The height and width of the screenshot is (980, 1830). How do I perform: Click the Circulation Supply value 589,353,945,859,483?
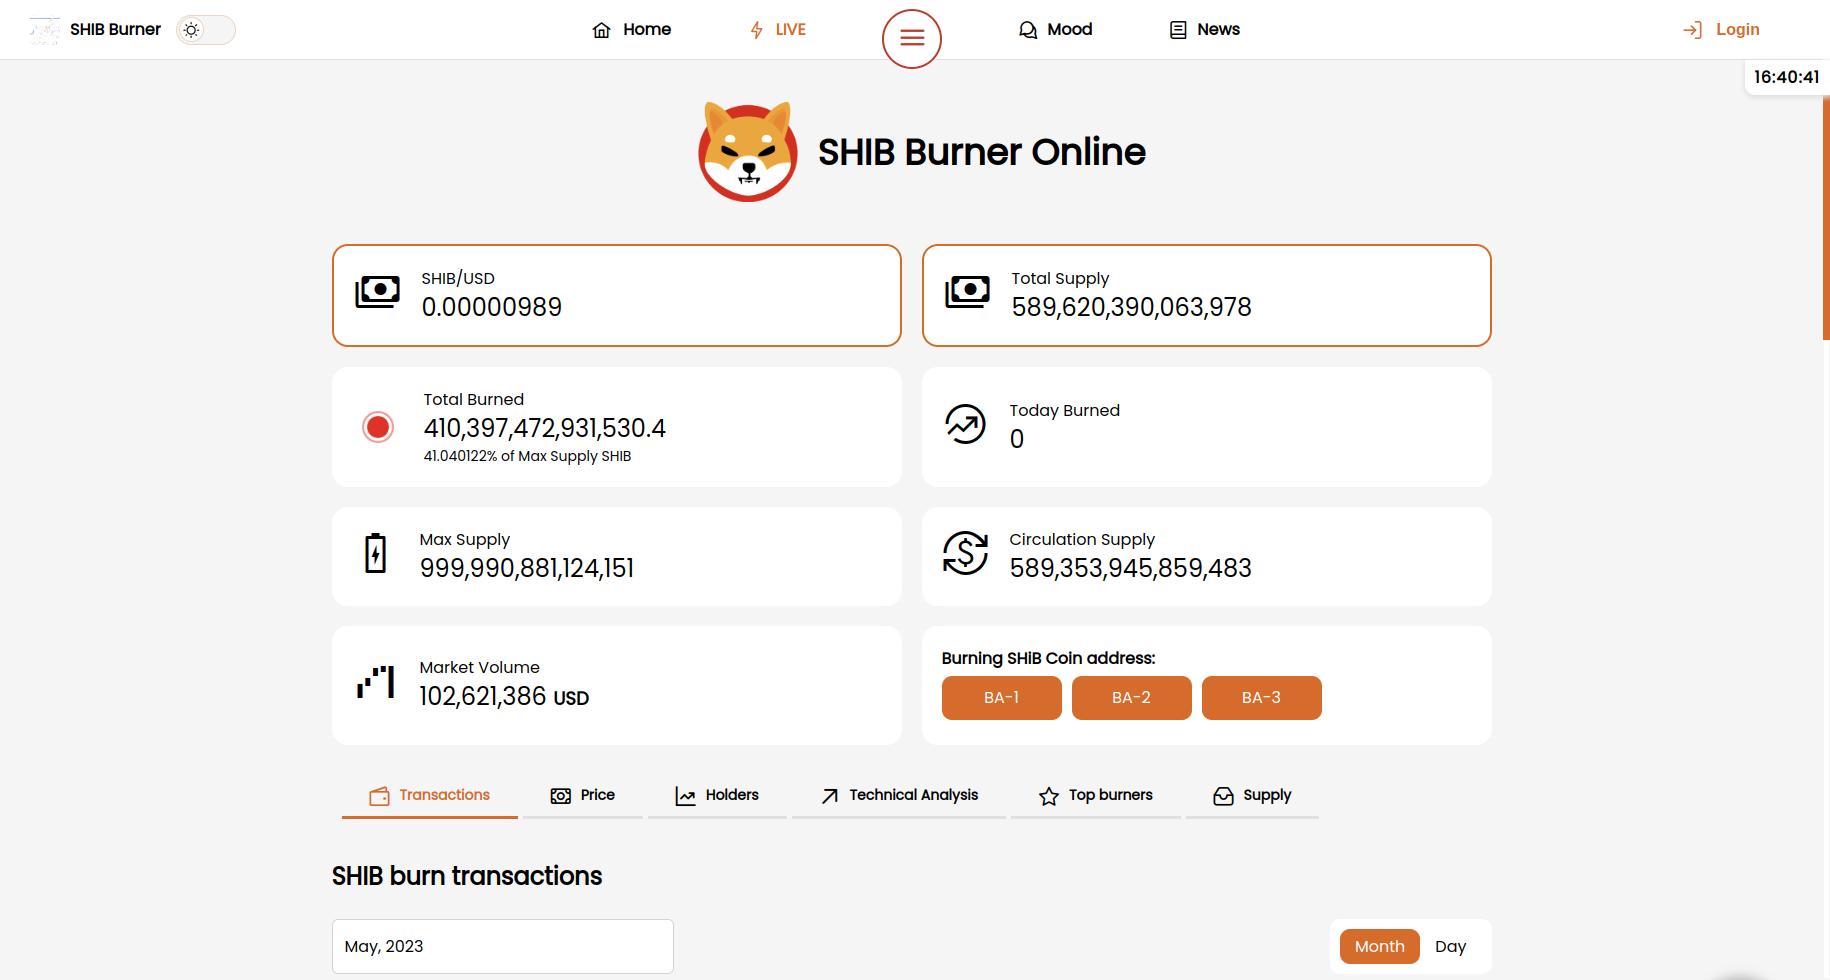1131,568
